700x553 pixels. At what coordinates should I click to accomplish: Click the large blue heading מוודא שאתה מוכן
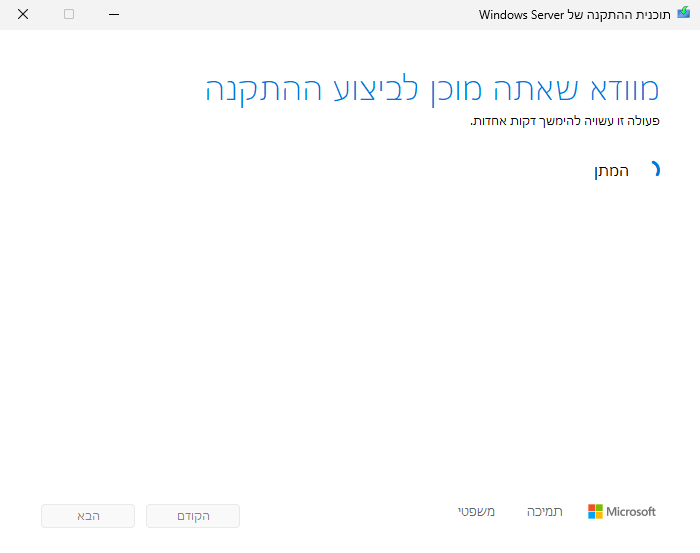(432, 89)
